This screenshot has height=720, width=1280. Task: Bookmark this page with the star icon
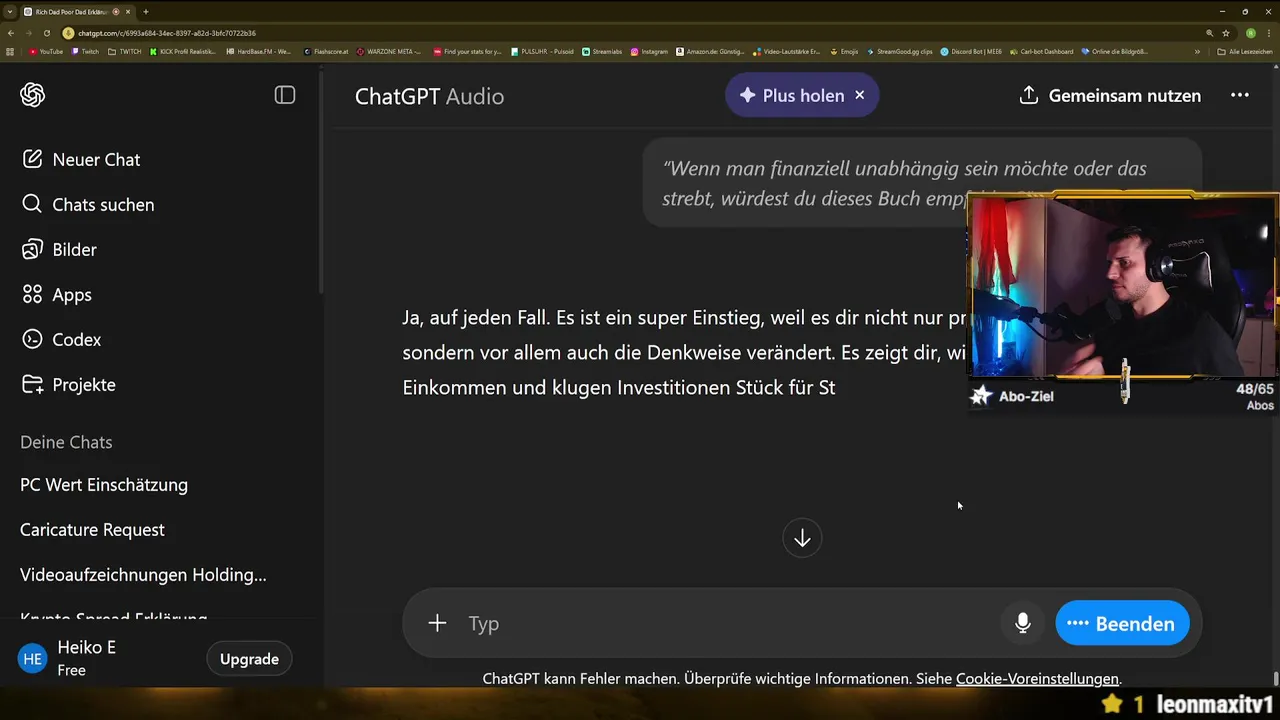(x=1226, y=33)
